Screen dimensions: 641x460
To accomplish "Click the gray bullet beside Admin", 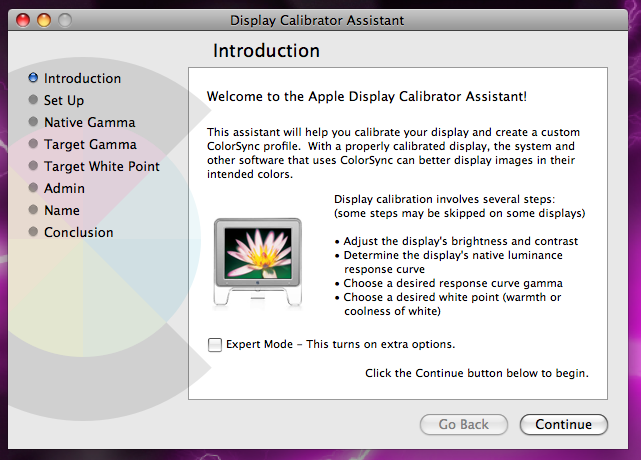I will [x=33, y=188].
